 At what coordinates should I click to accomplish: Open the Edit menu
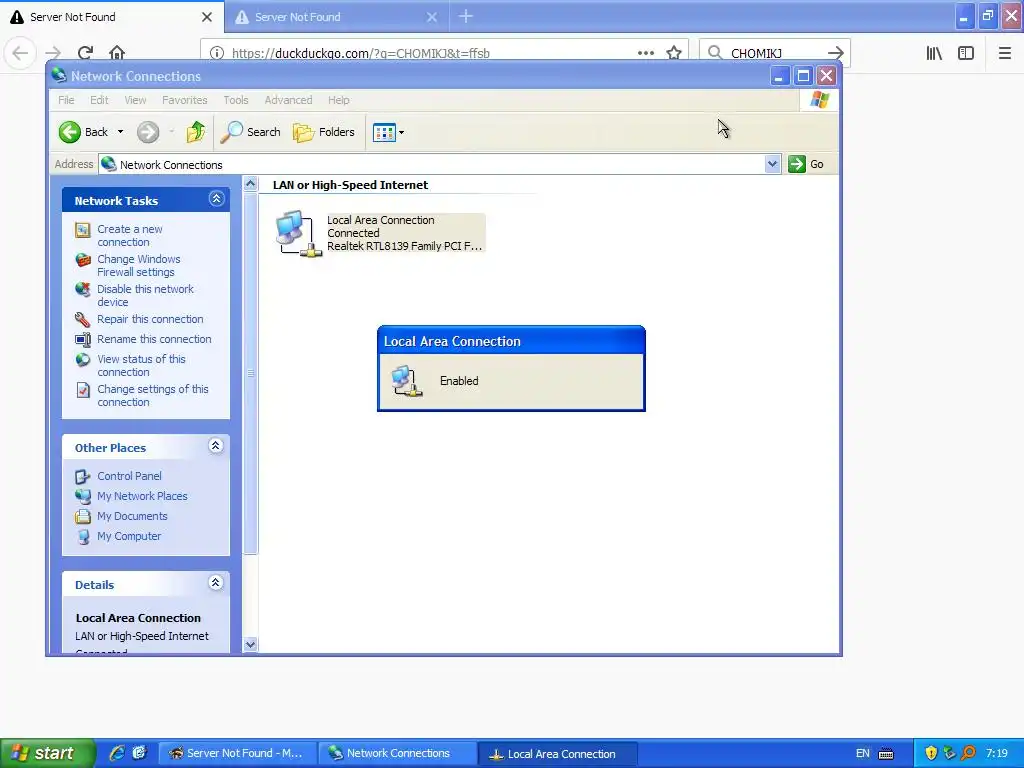pyautogui.click(x=99, y=100)
